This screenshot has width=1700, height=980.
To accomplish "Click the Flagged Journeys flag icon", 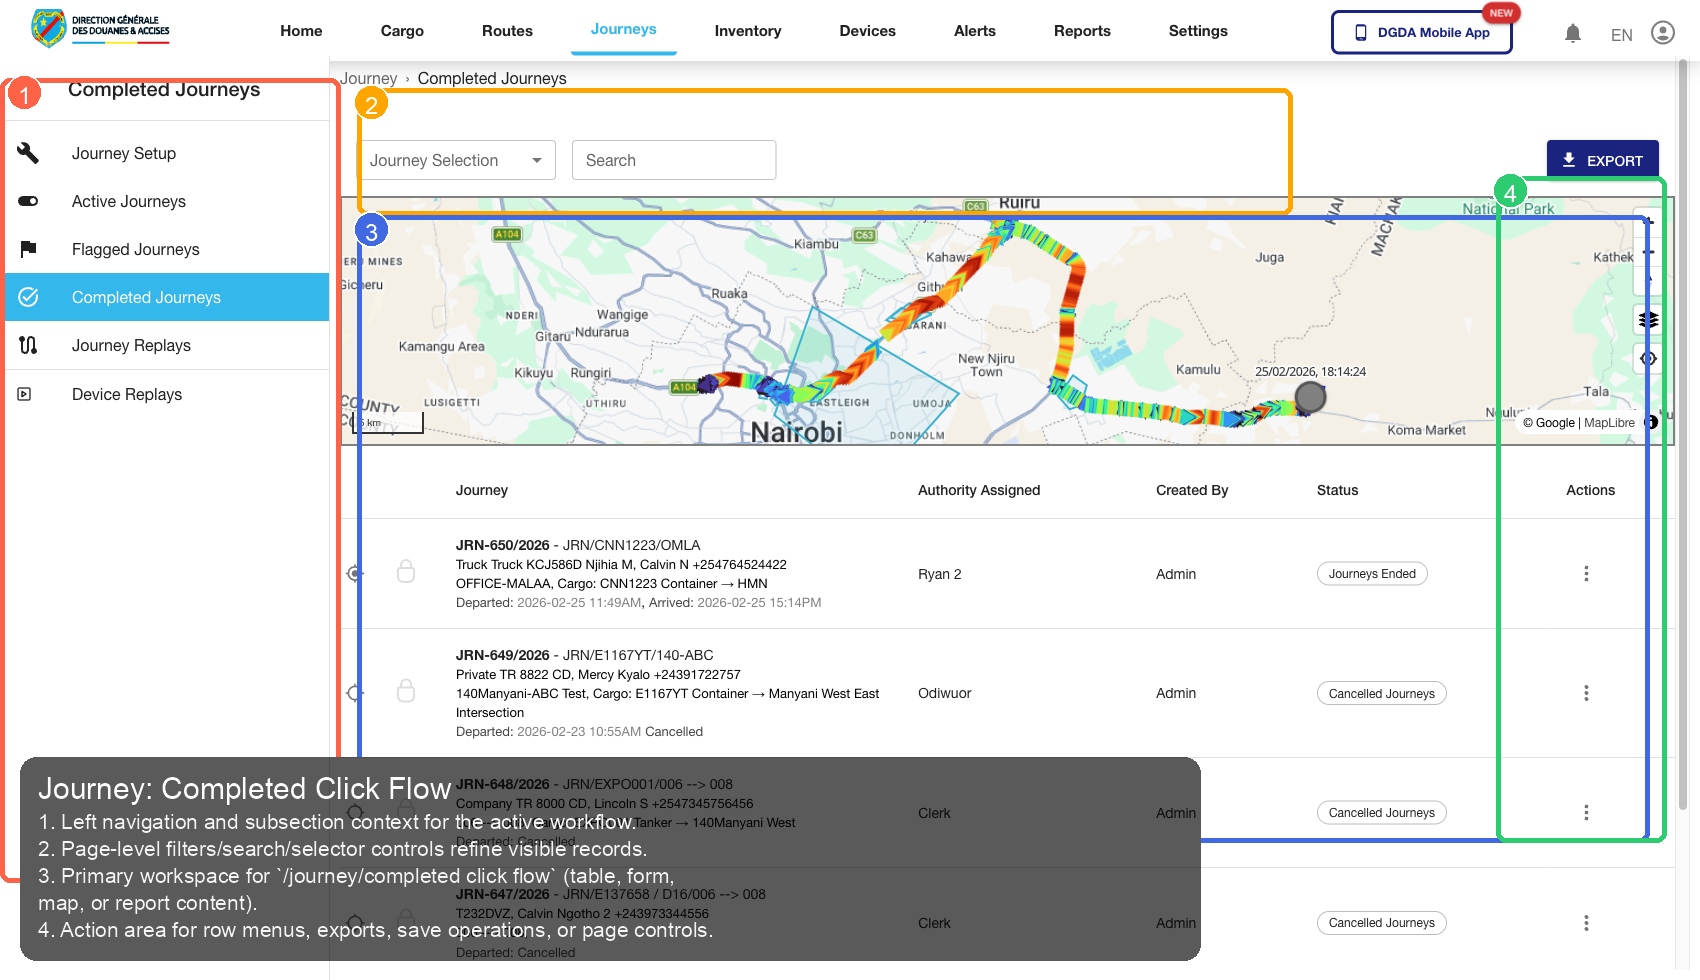I will 28,249.
